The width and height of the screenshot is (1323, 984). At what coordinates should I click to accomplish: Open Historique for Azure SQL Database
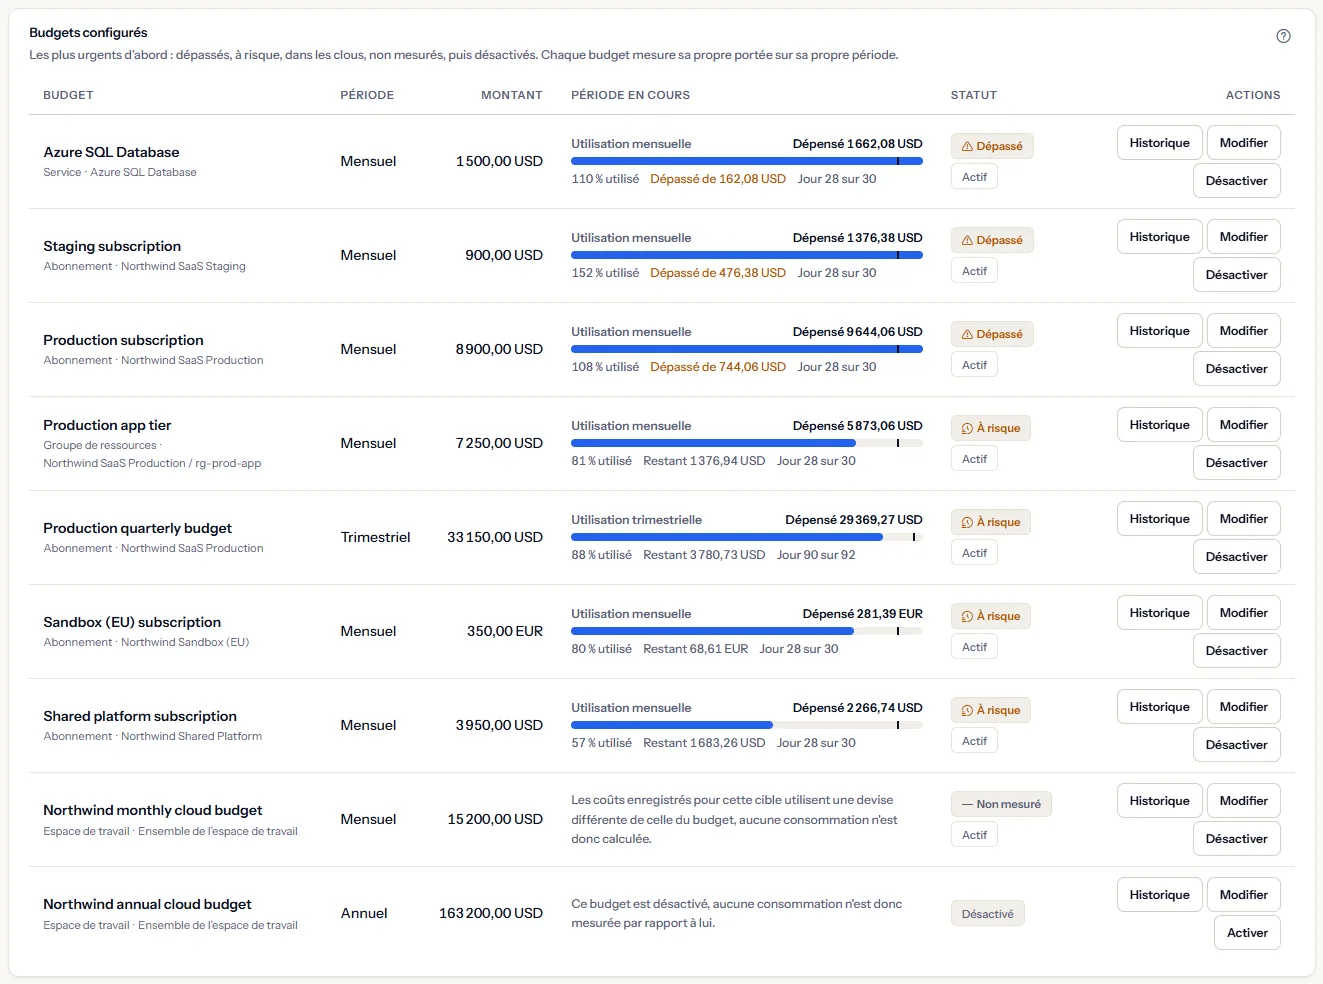coord(1159,143)
